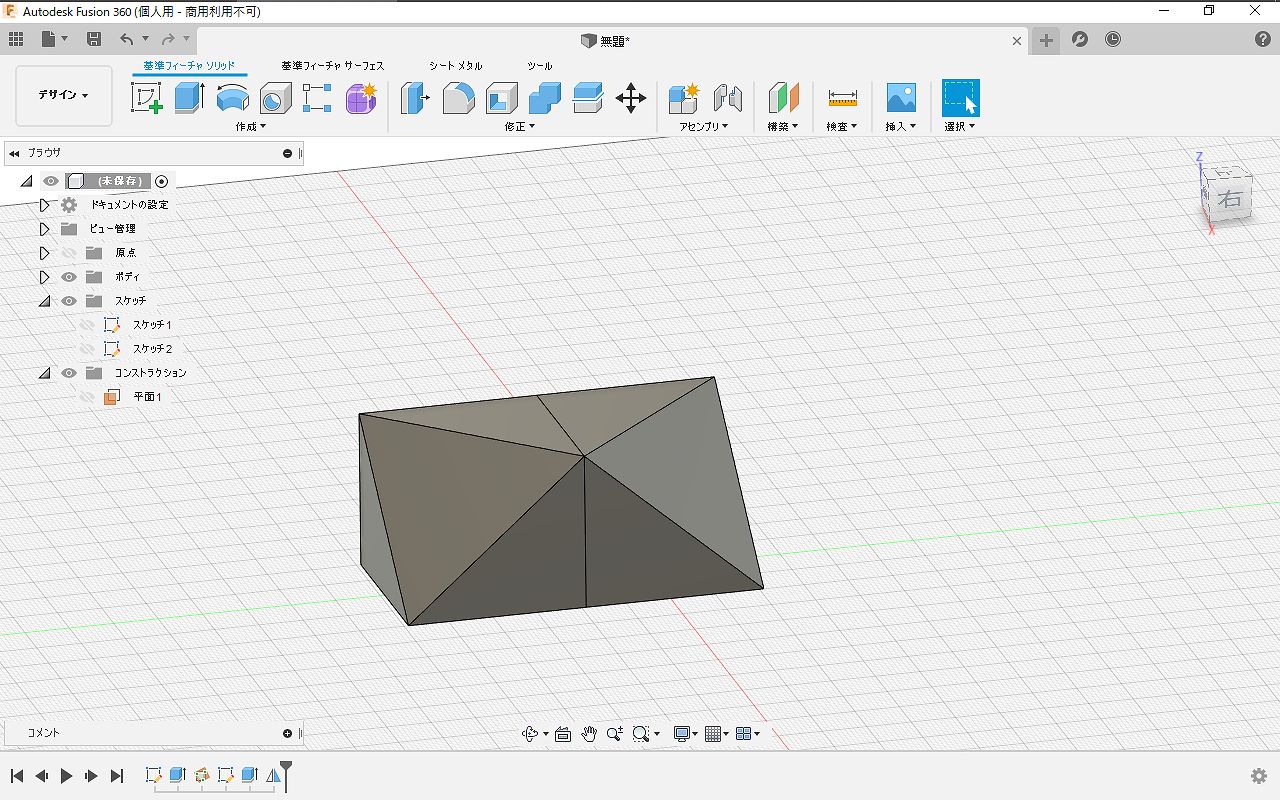Click the ViewCube 右 face

[1230, 199]
